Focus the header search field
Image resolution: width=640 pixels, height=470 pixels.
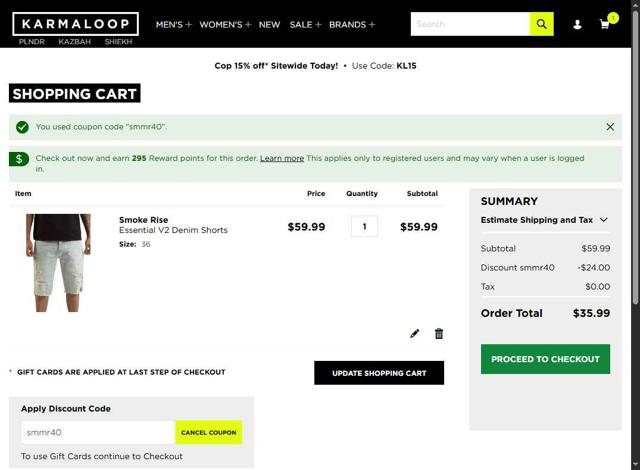[470, 24]
